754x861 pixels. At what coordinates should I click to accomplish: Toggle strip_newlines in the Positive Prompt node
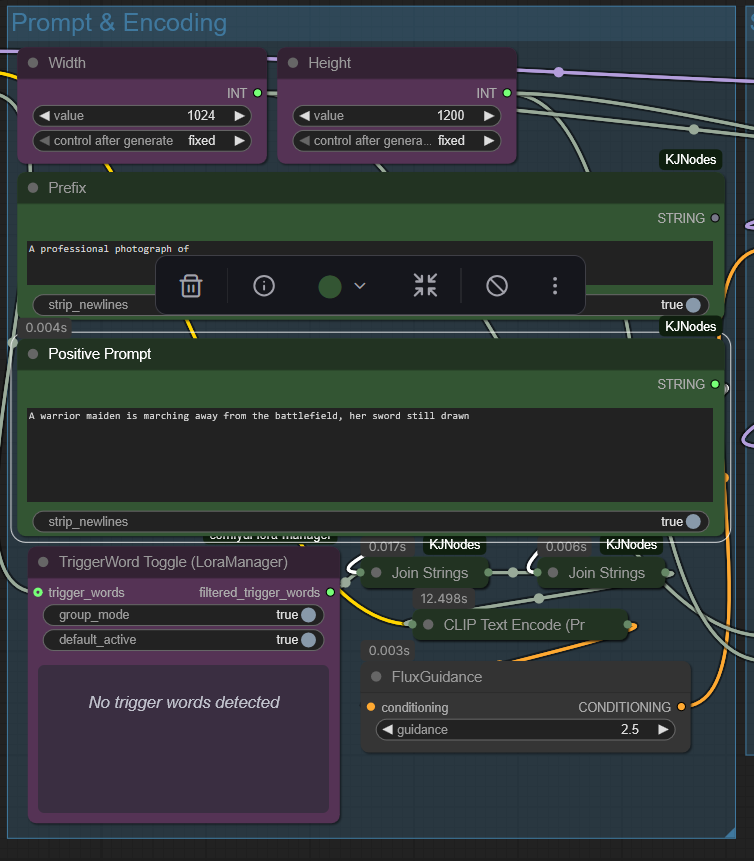(x=692, y=521)
